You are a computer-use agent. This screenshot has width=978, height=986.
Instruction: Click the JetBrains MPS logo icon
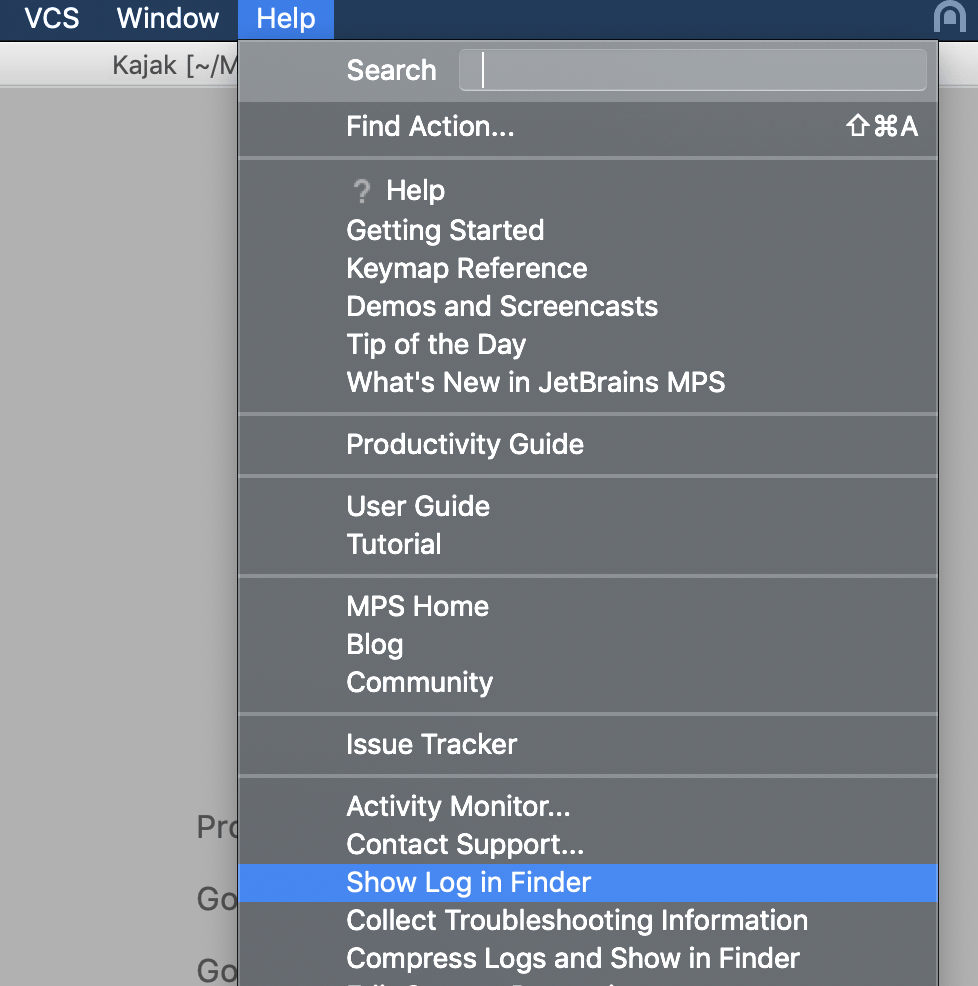coord(948,19)
